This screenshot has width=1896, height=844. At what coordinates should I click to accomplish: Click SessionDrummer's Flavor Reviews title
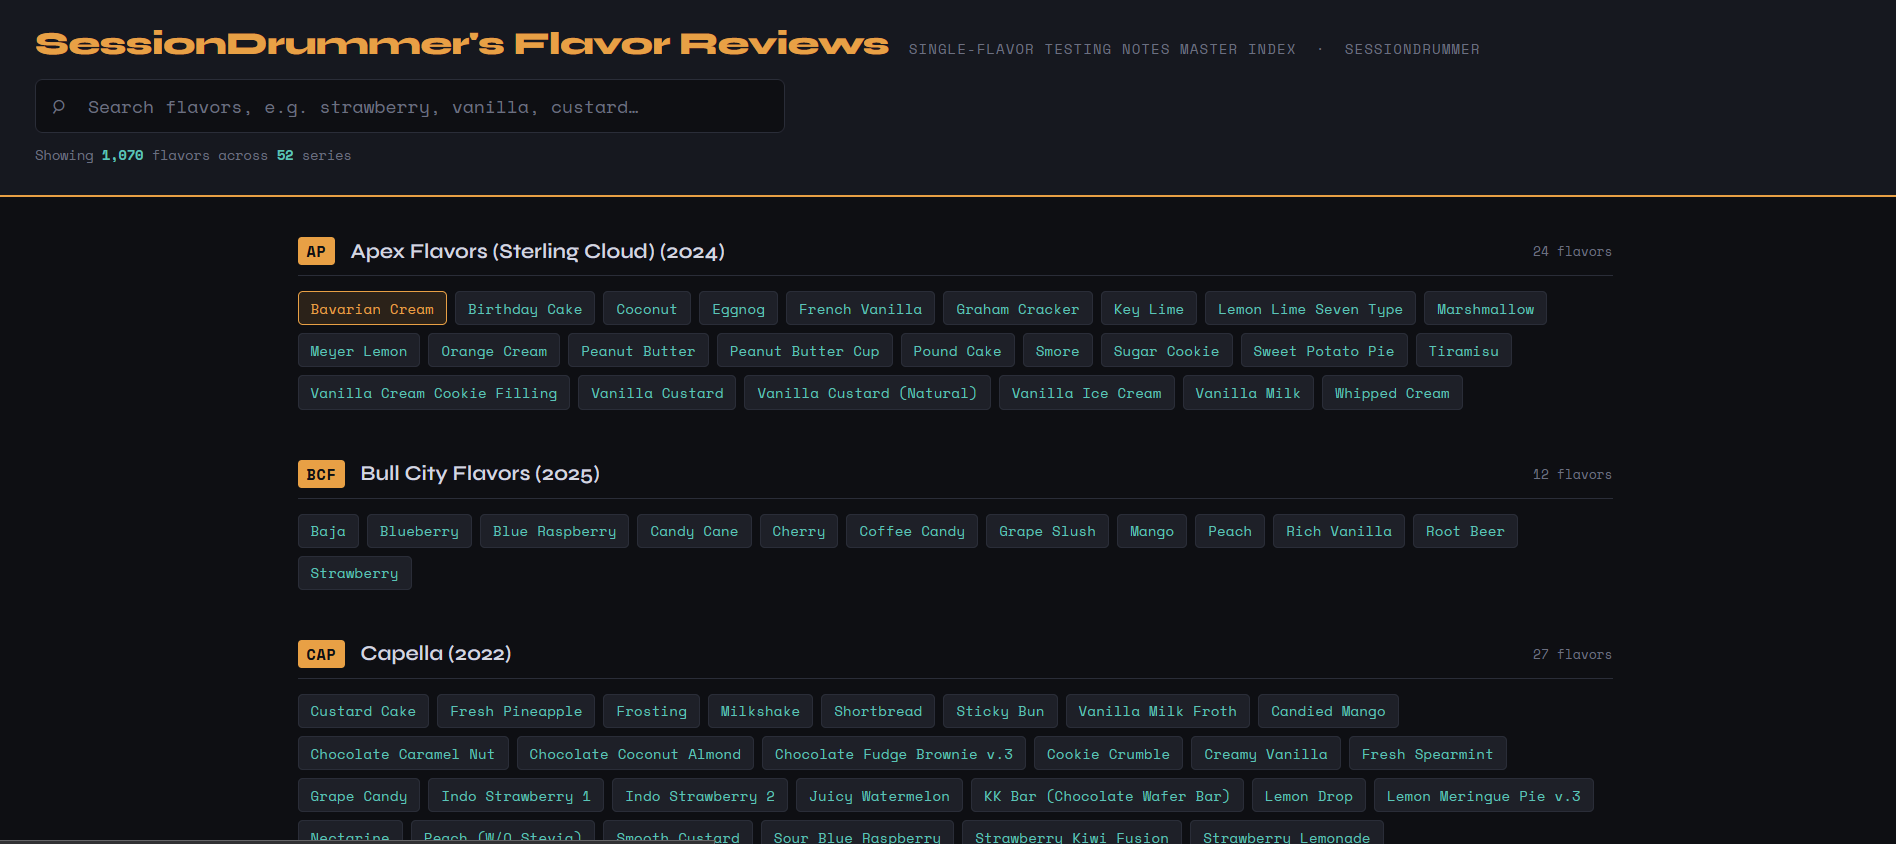pyautogui.click(x=462, y=44)
